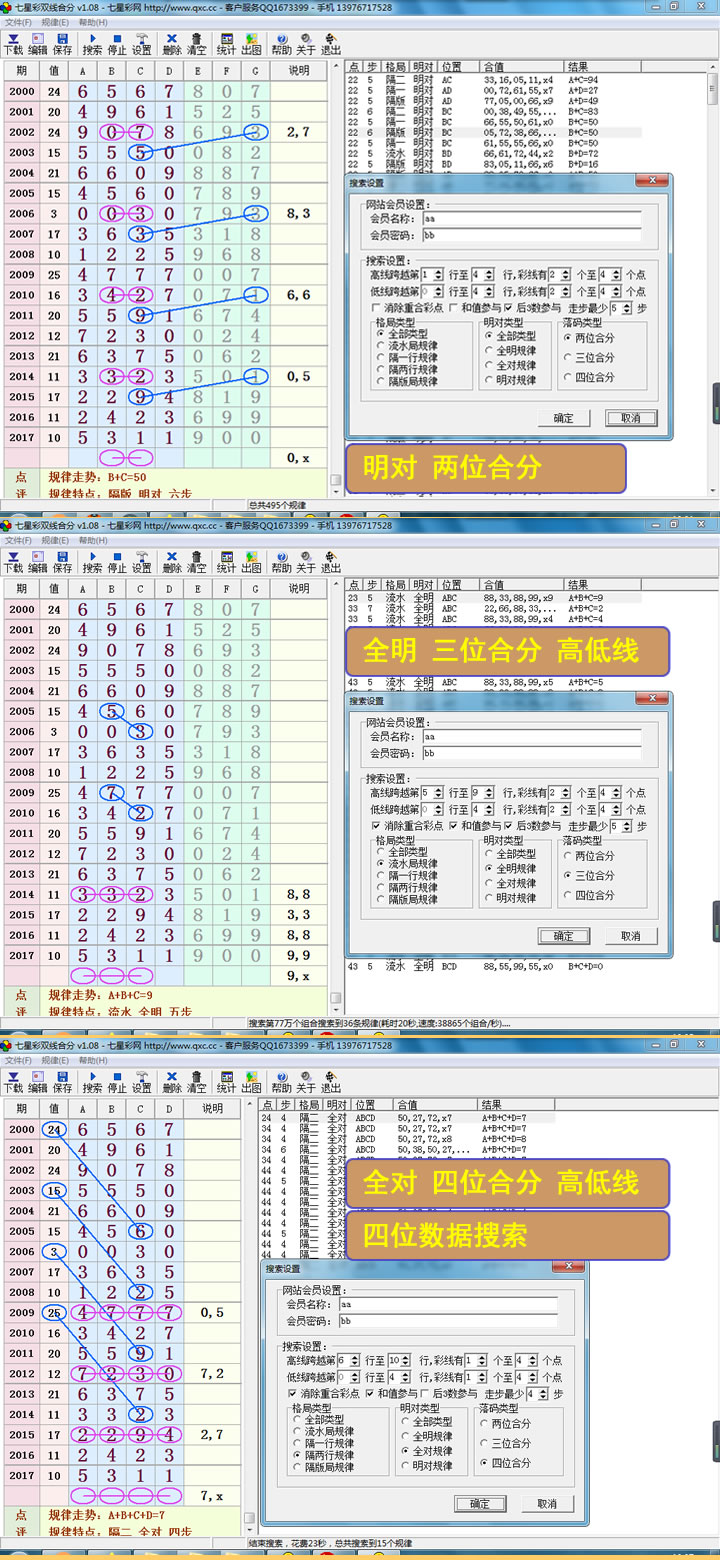The height and width of the screenshot is (1560, 720).
Task: Click 关于 about icon in middle window
Action: click(x=306, y=561)
